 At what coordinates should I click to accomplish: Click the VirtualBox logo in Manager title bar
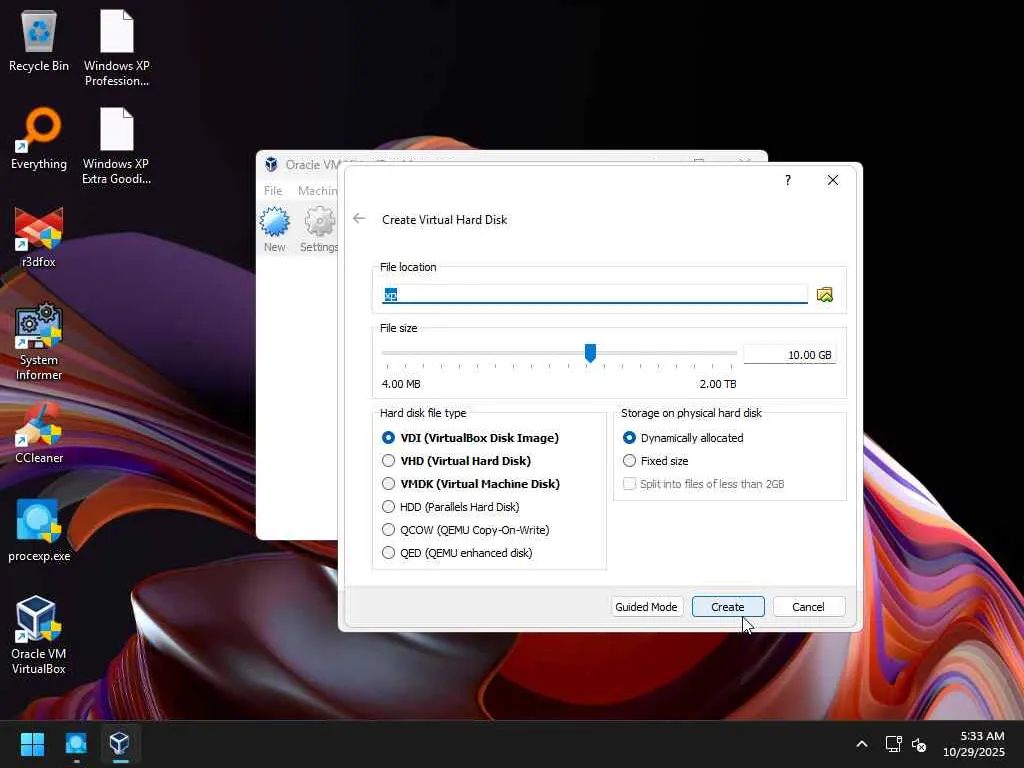[271, 165]
